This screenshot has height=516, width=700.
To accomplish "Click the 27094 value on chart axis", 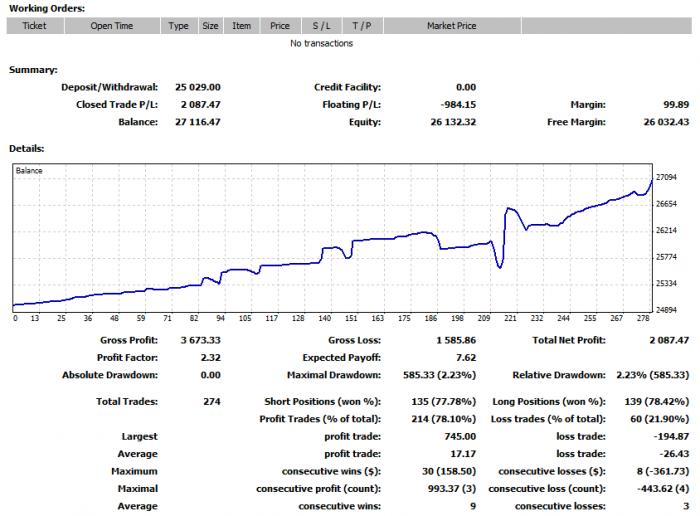I will (x=666, y=177).
